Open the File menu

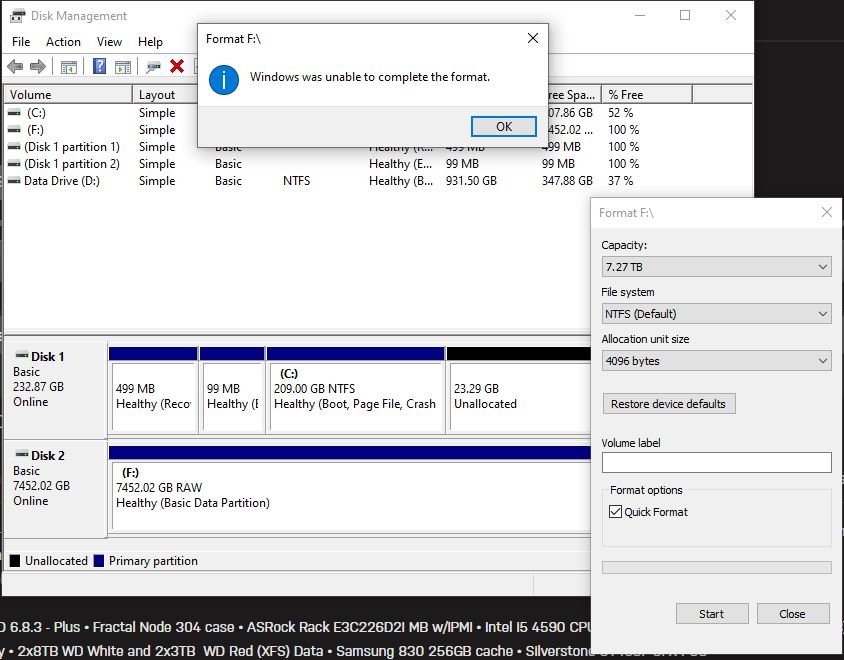(x=21, y=41)
